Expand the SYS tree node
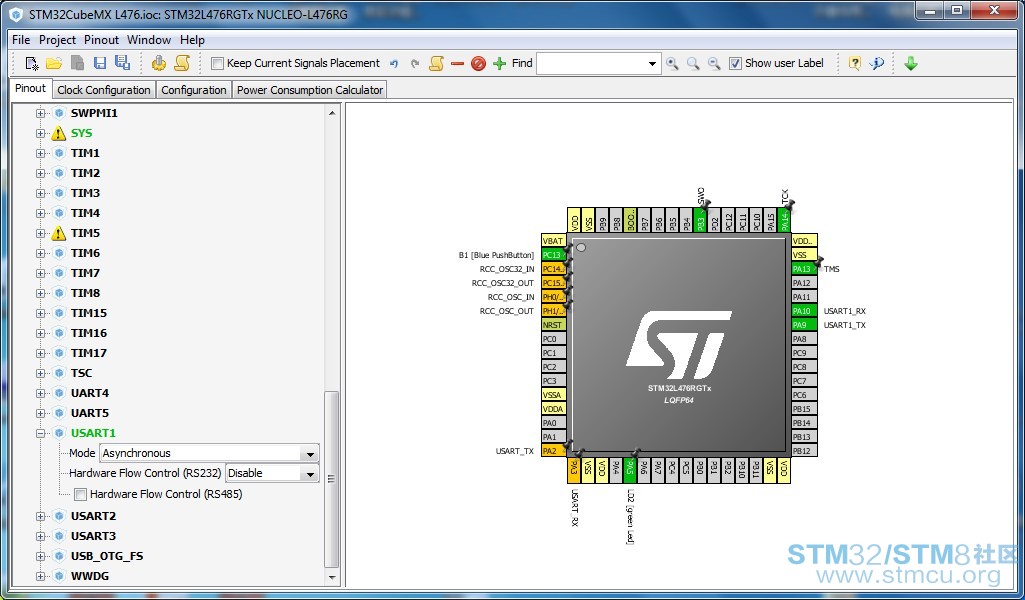This screenshot has width=1025, height=600. tap(41, 133)
